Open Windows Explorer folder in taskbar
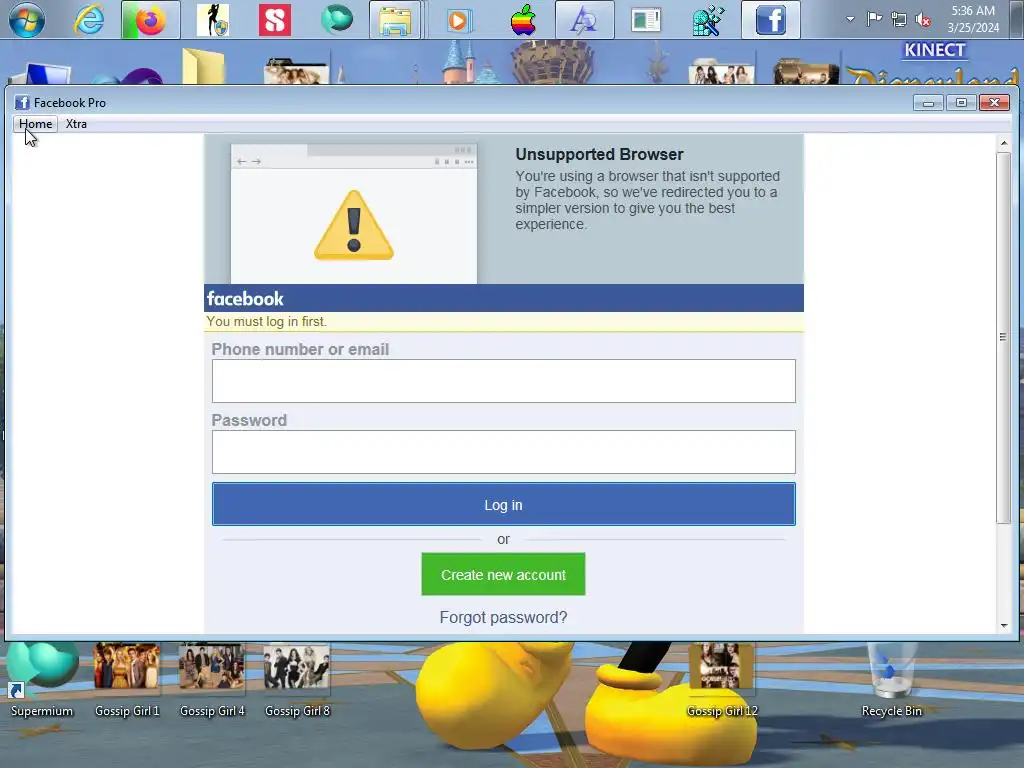 click(x=395, y=20)
